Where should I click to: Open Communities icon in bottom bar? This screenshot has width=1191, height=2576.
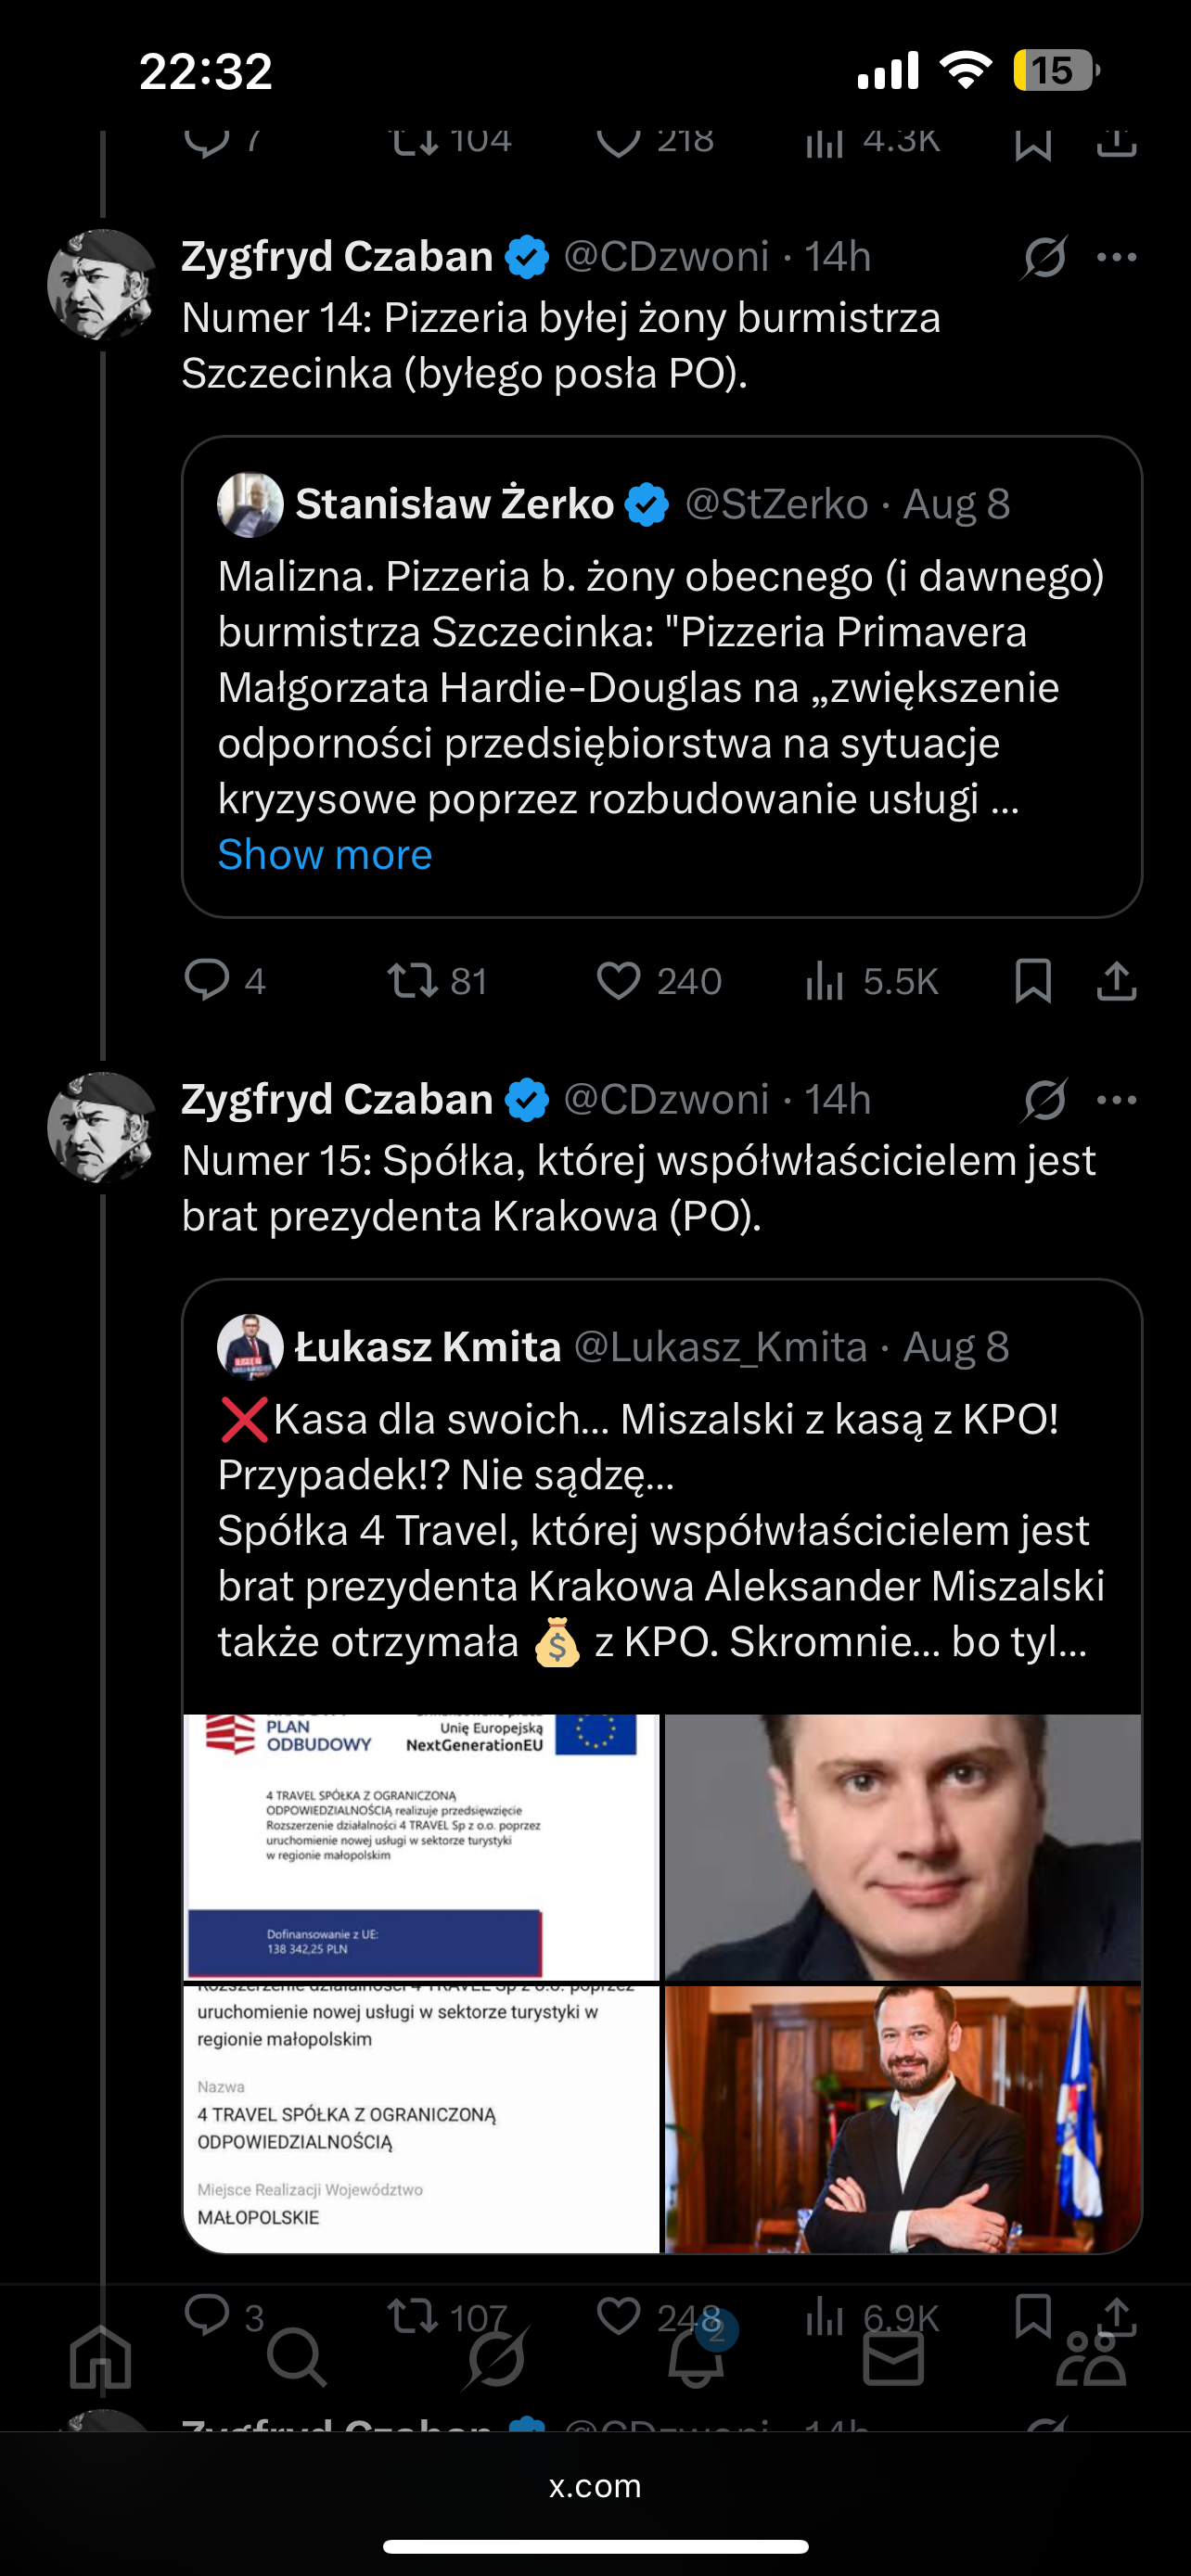tap(1091, 2356)
